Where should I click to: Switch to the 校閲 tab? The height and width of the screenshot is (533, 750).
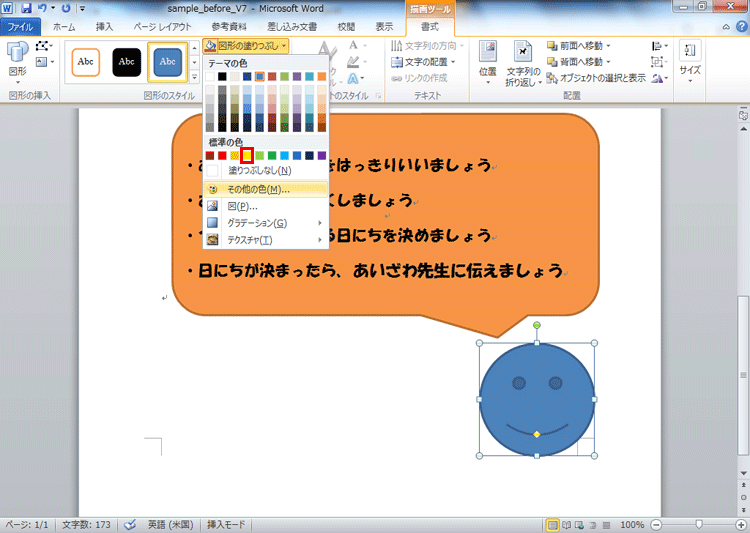tap(346, 27)
